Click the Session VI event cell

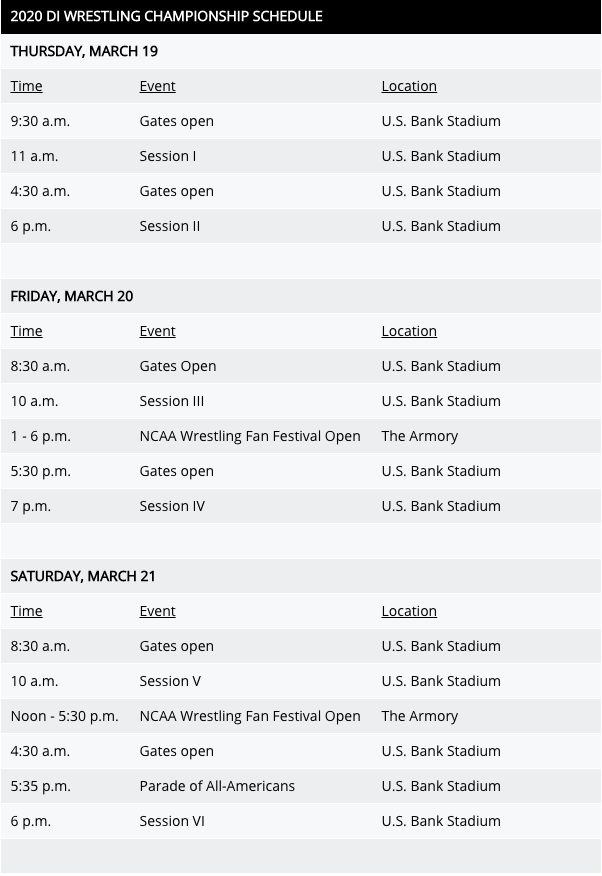[x=172, y=821]
